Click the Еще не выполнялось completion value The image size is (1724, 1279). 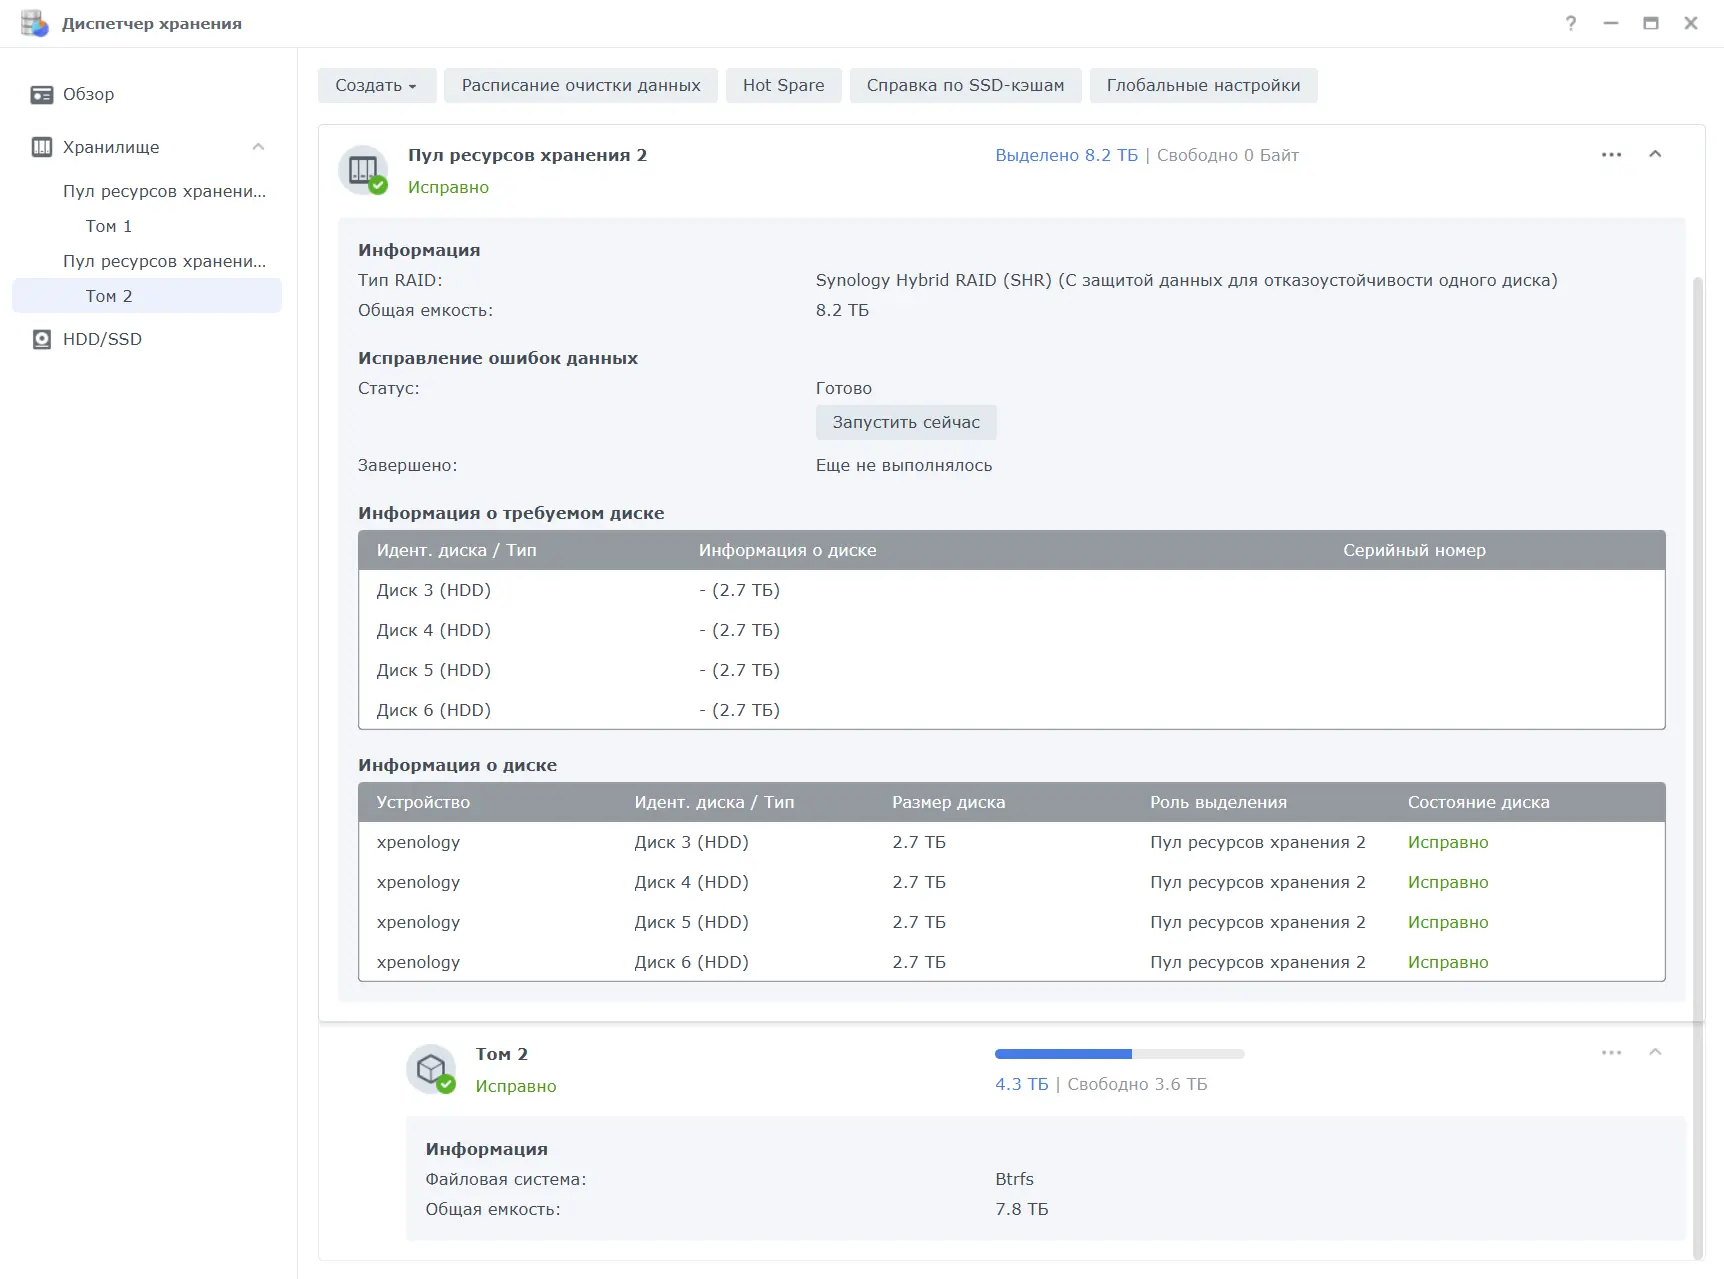(x=904, y=465)
